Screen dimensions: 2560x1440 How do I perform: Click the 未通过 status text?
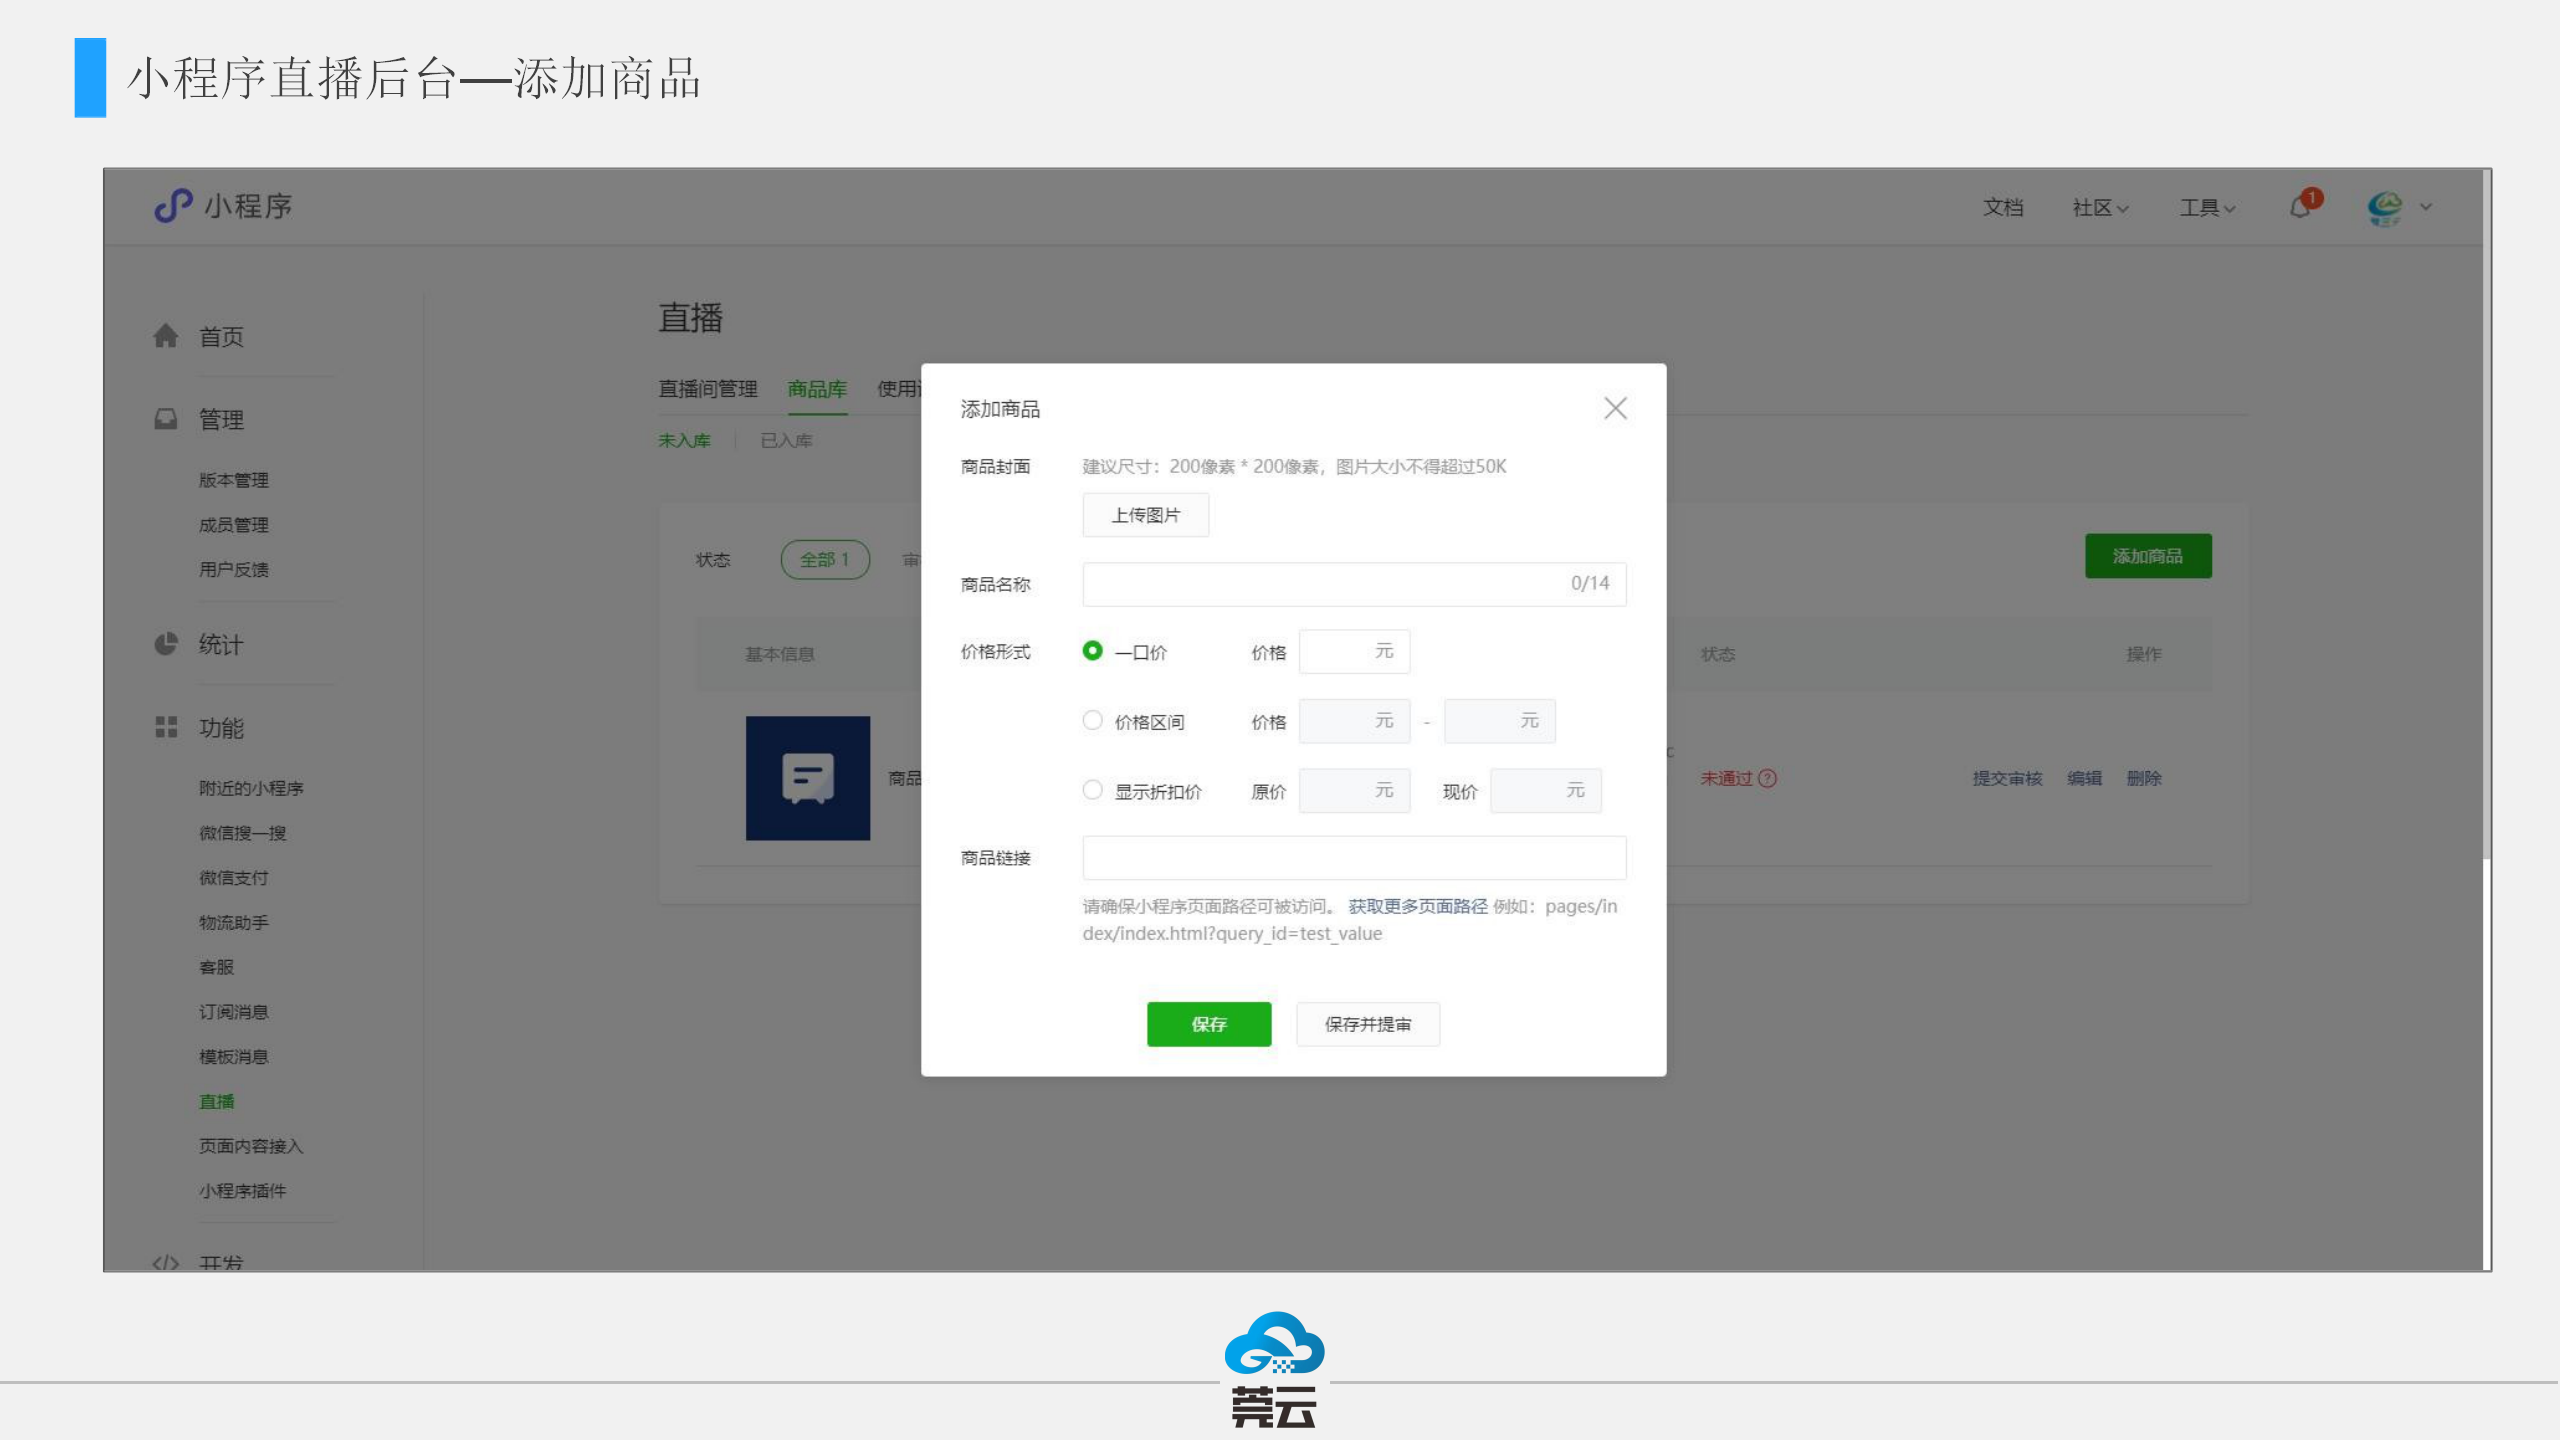tap(1726, 778)
